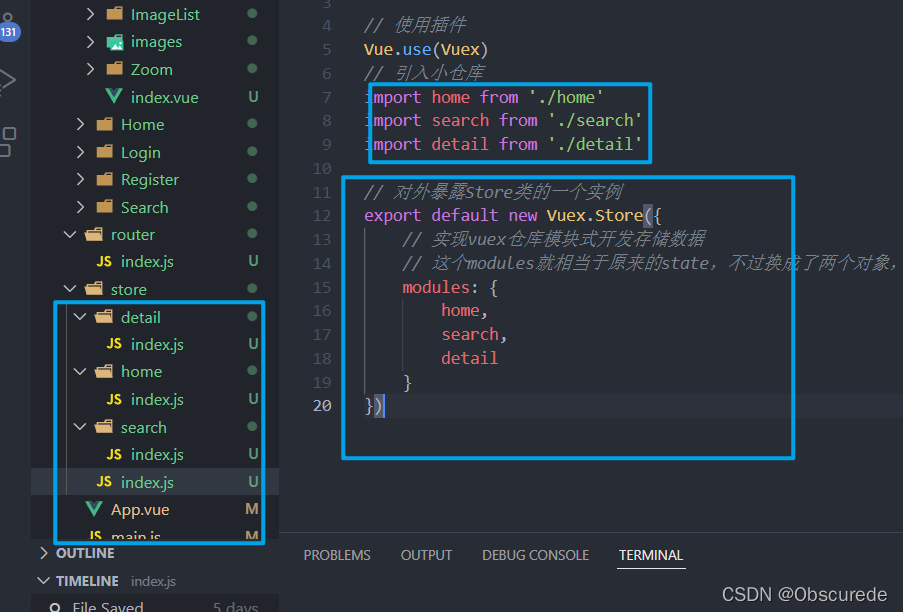Screen dimensions: 903x612
Task: Collapse the TIMELINE section
Action: (43, 581)
